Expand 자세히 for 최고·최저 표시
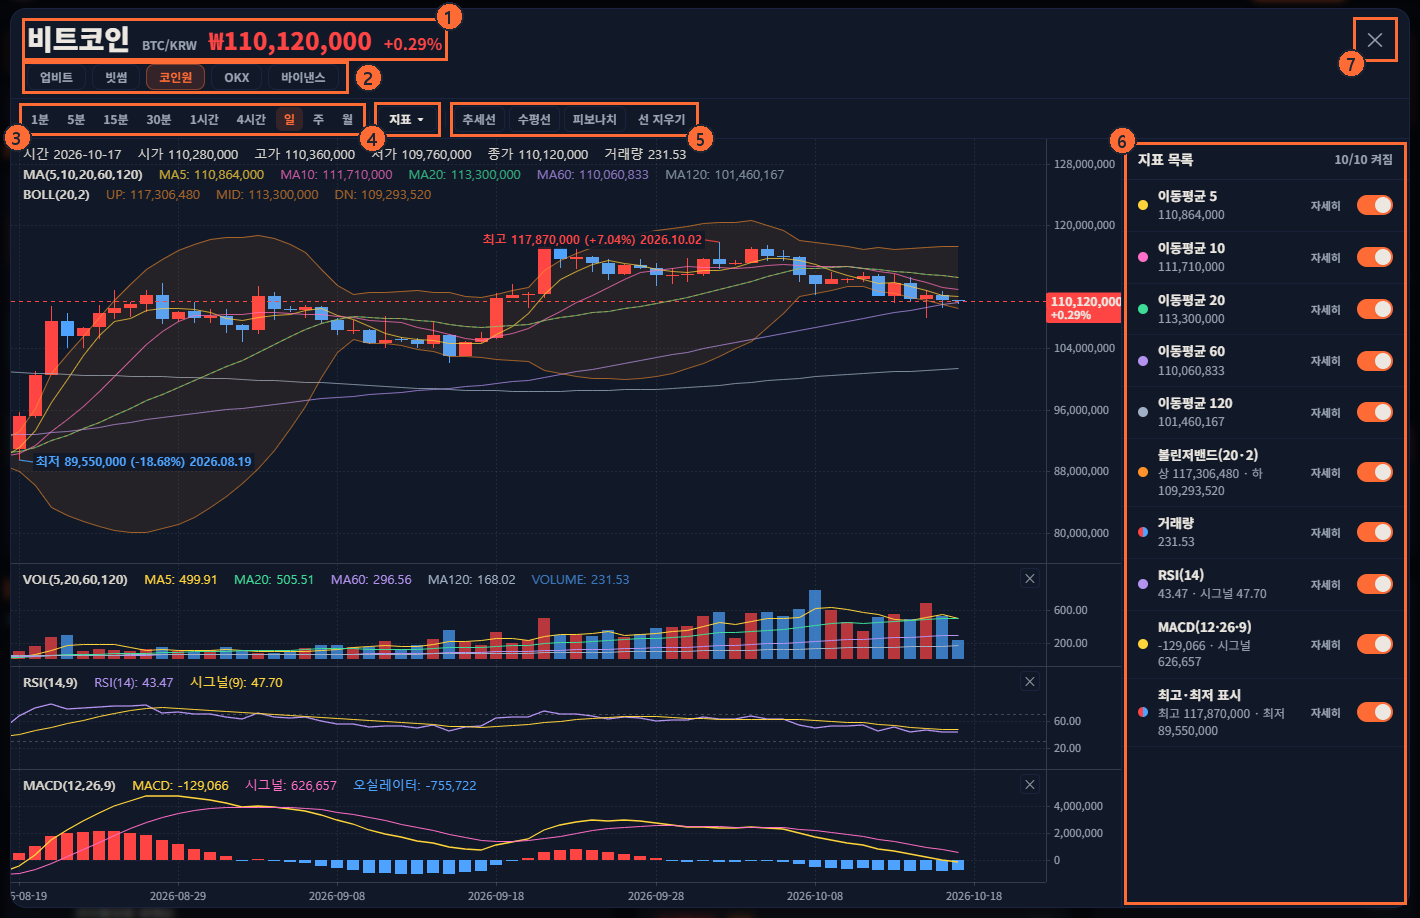The width and height of the screenshot is (1420, 918). pos(1326,713)
